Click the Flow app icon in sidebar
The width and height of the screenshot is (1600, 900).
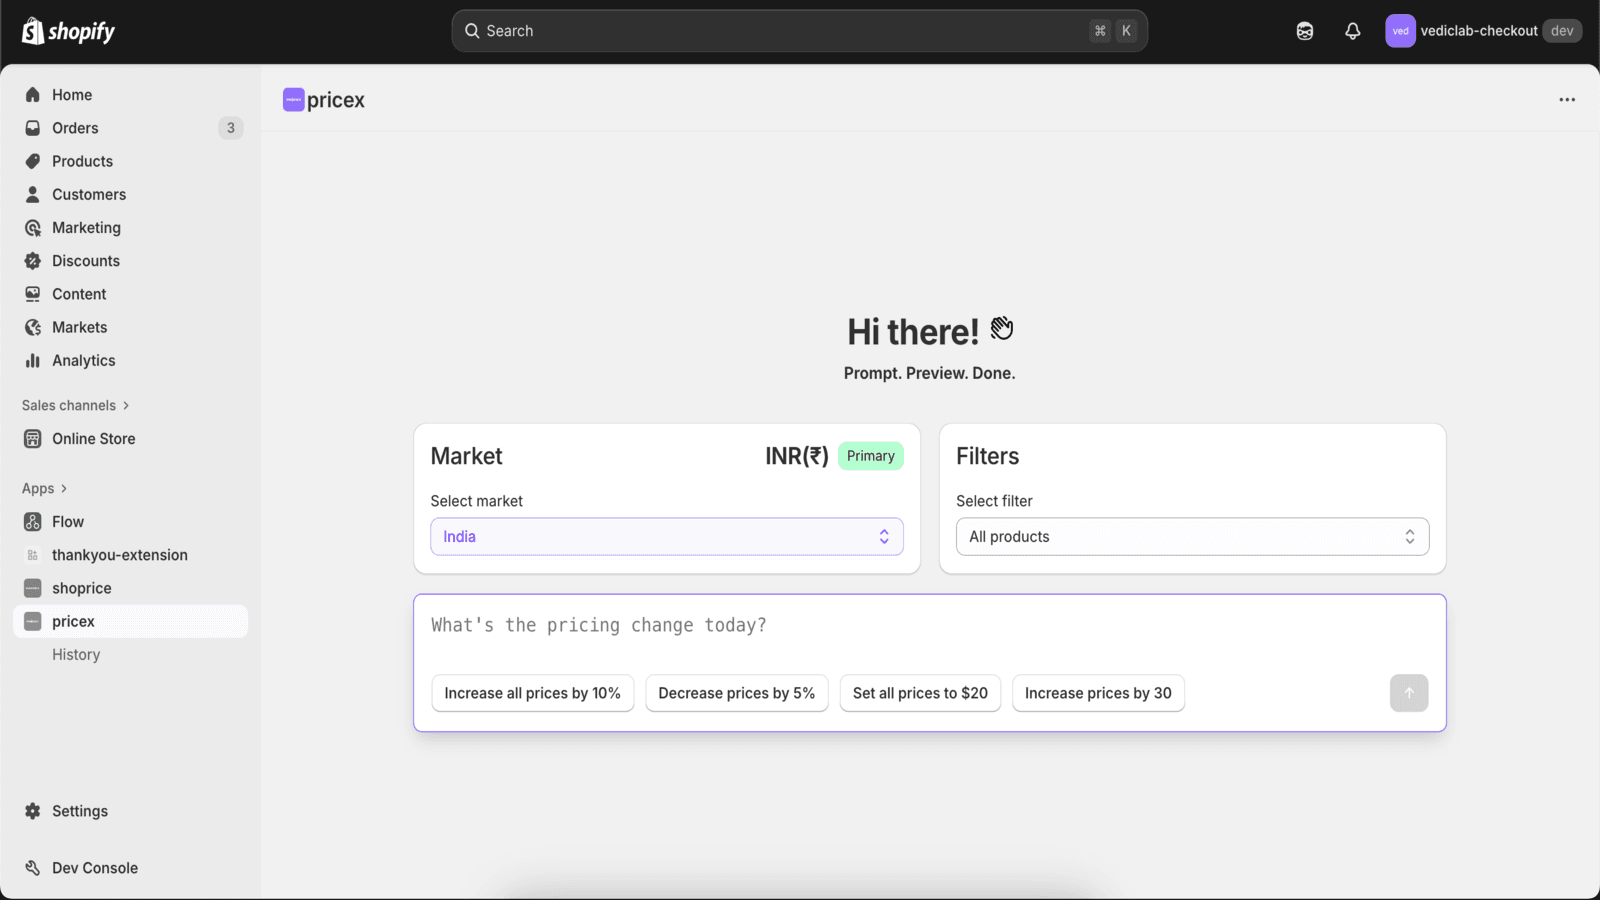point(33,522)
